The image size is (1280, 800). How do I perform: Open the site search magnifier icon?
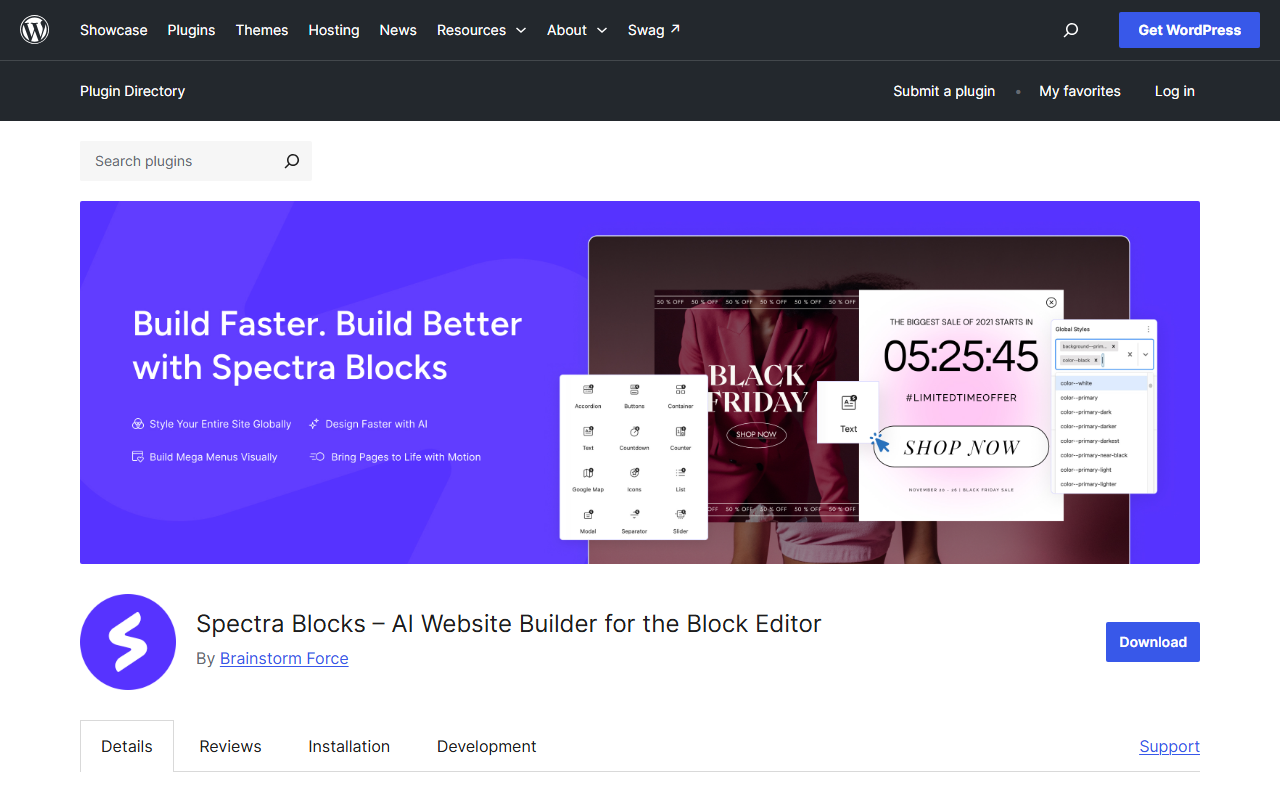click(x=1071, y=30)
